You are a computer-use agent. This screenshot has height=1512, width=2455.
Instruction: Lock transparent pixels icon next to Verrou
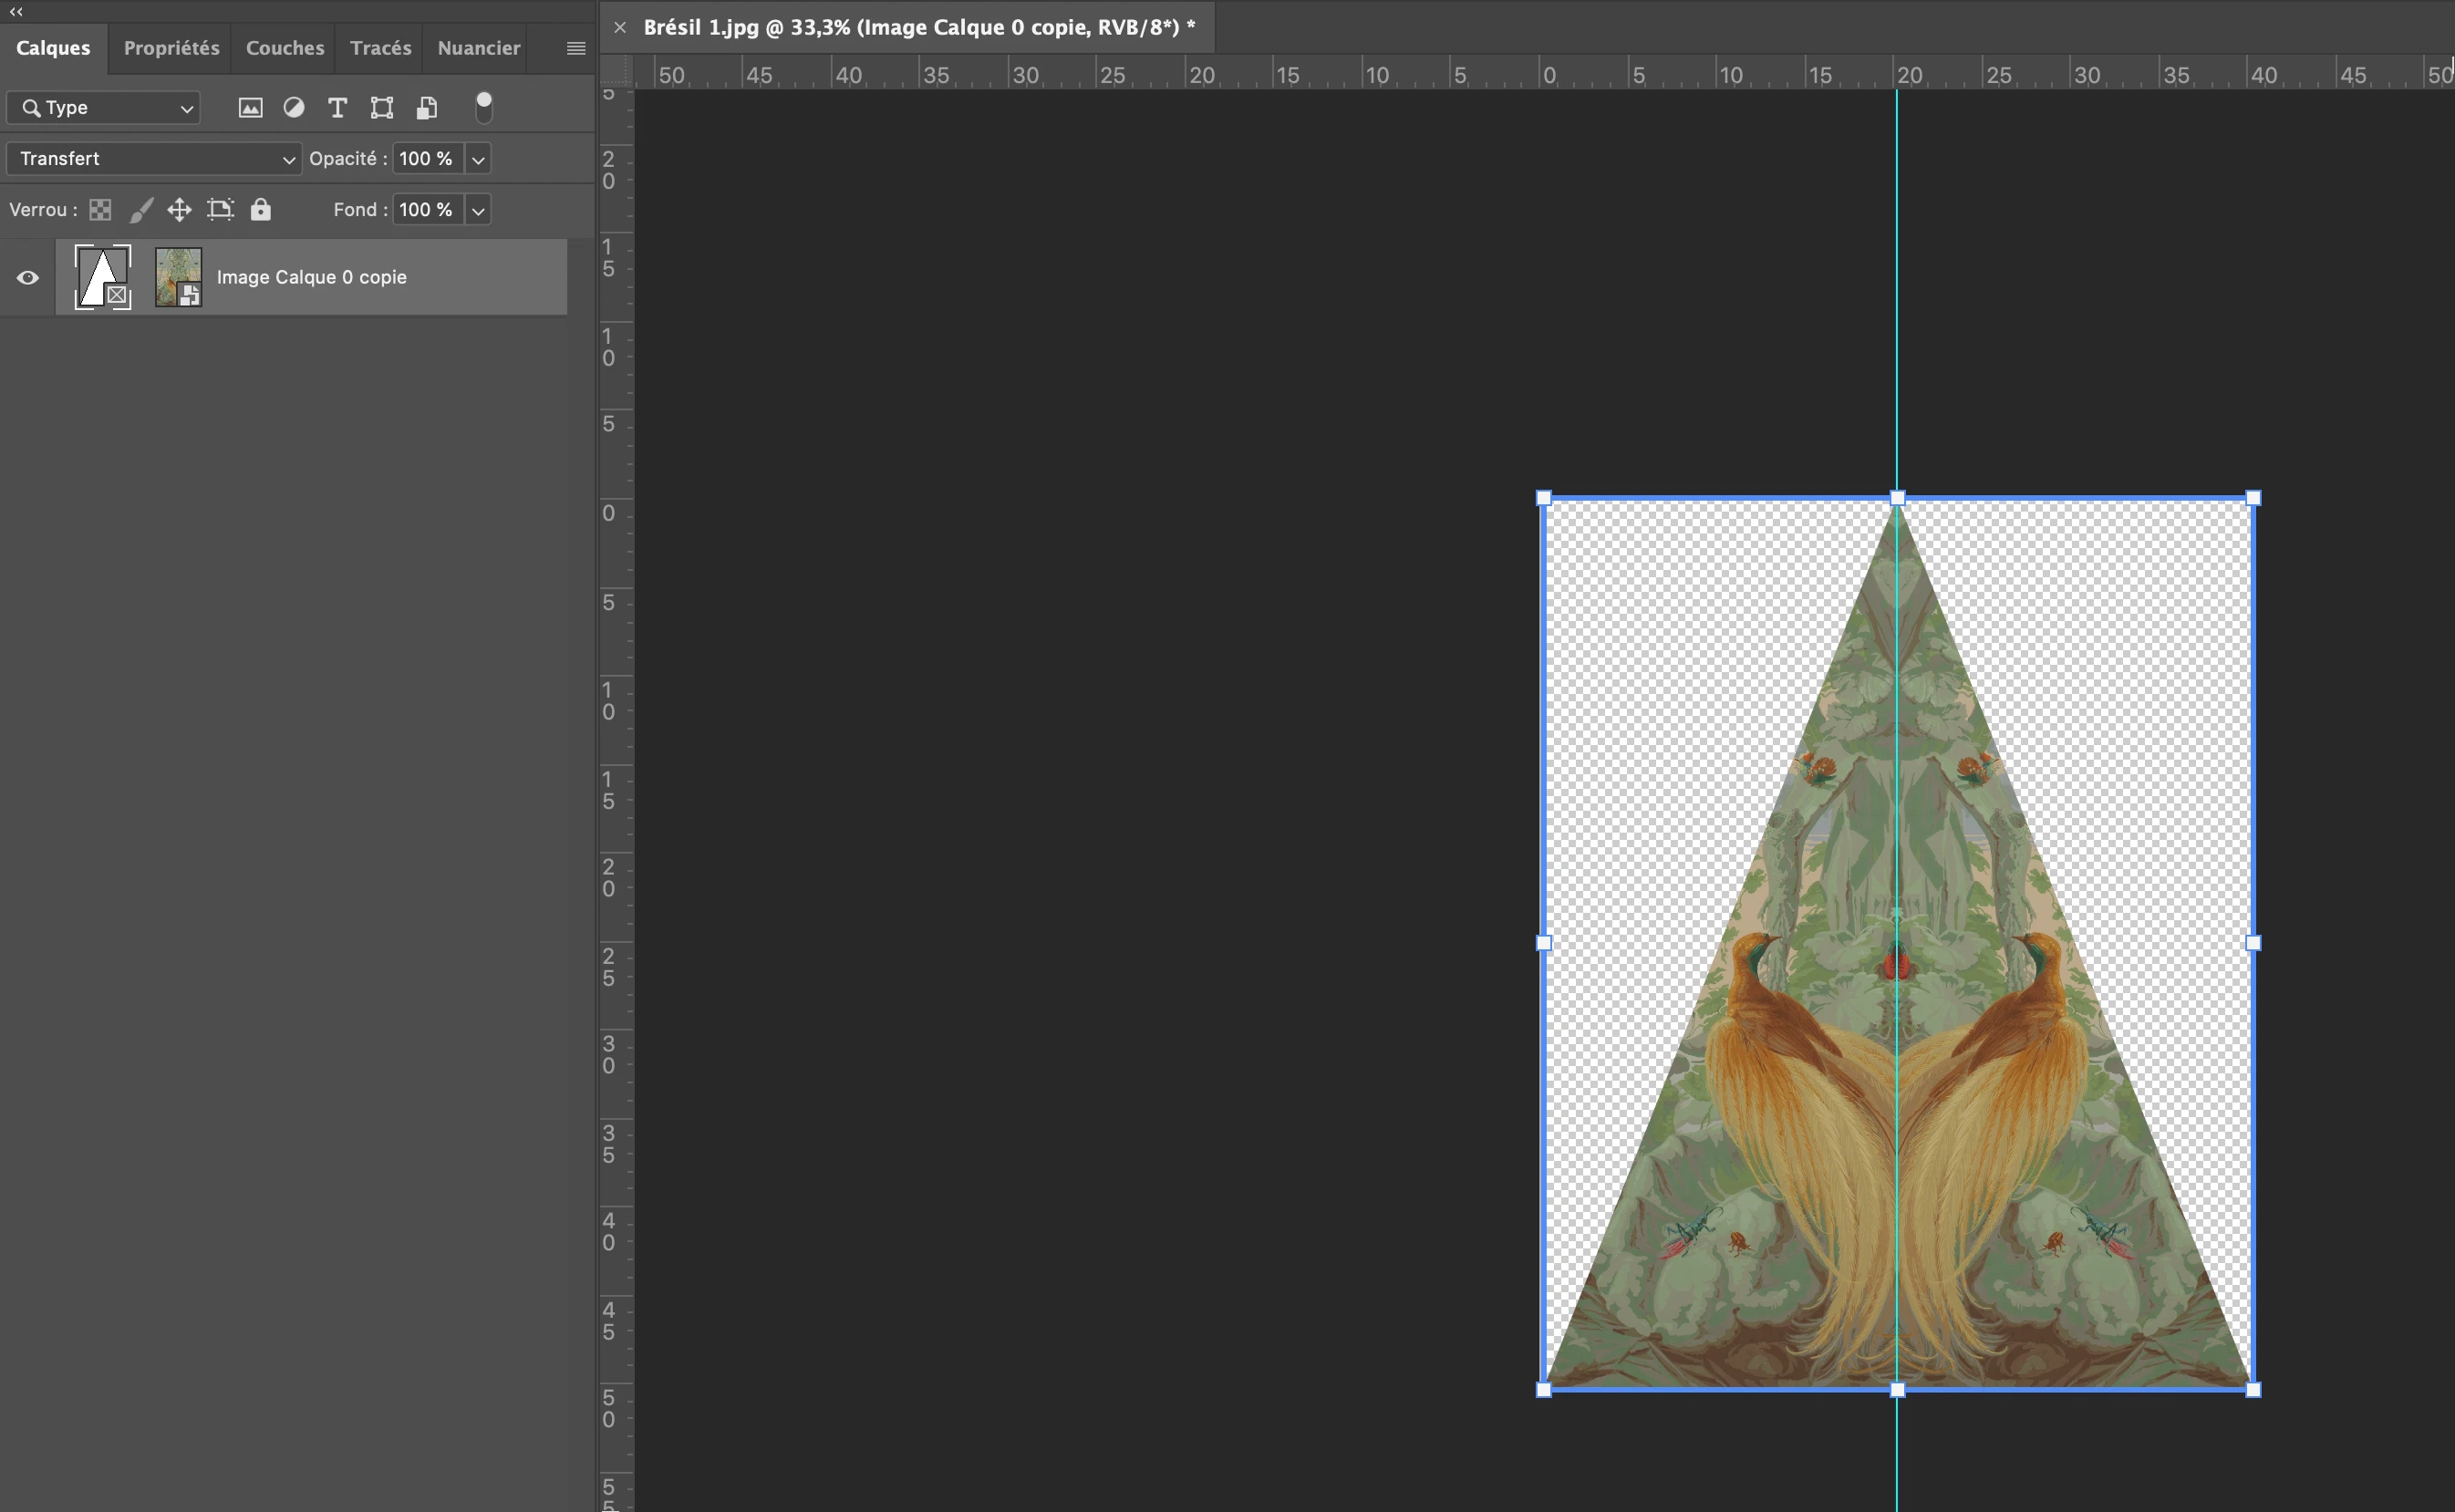(x=100, y=210)
